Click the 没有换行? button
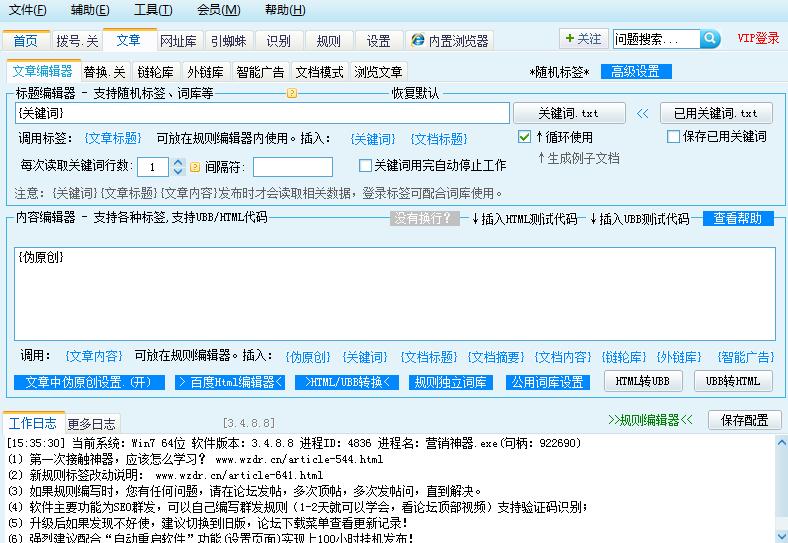Image resolution: width=788 pixels, height=543 pixels. click(424, 218)
